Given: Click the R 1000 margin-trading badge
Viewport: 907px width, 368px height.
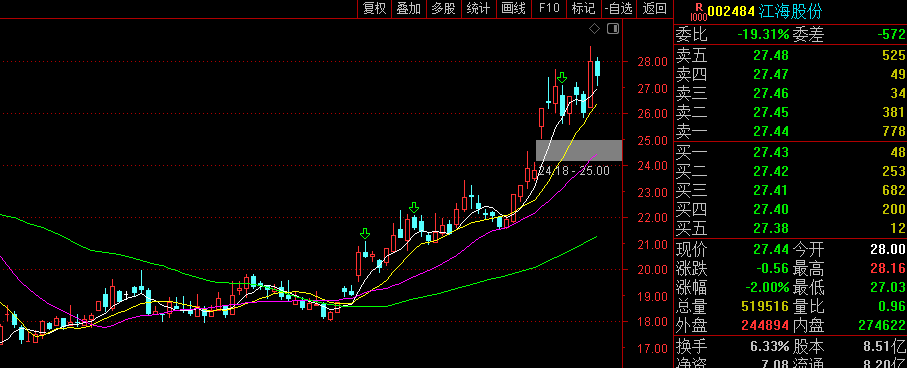Looking at the screenshot, I should (x=698, y=12).
